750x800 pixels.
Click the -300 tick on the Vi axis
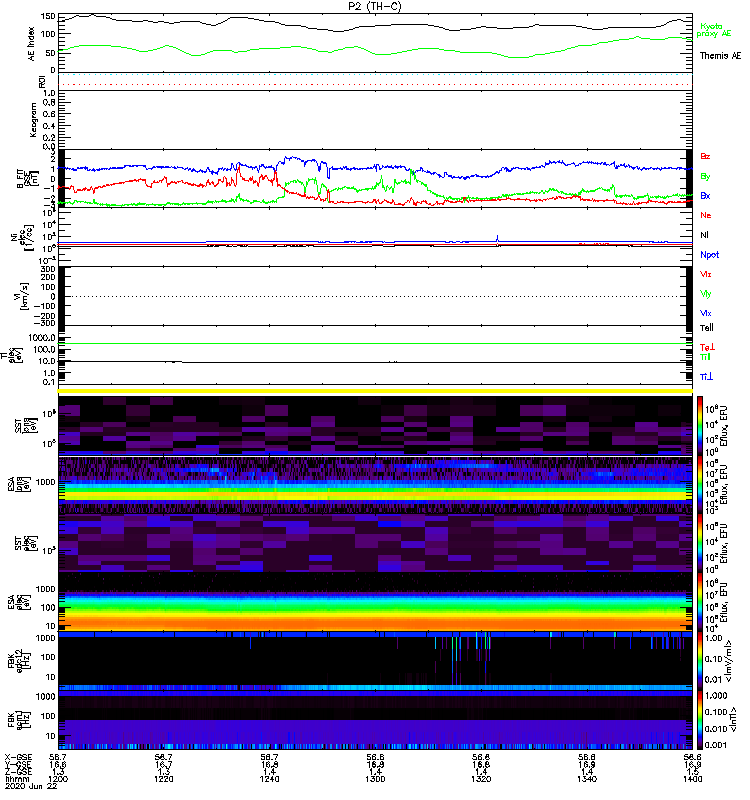click(x=45, y=323)
